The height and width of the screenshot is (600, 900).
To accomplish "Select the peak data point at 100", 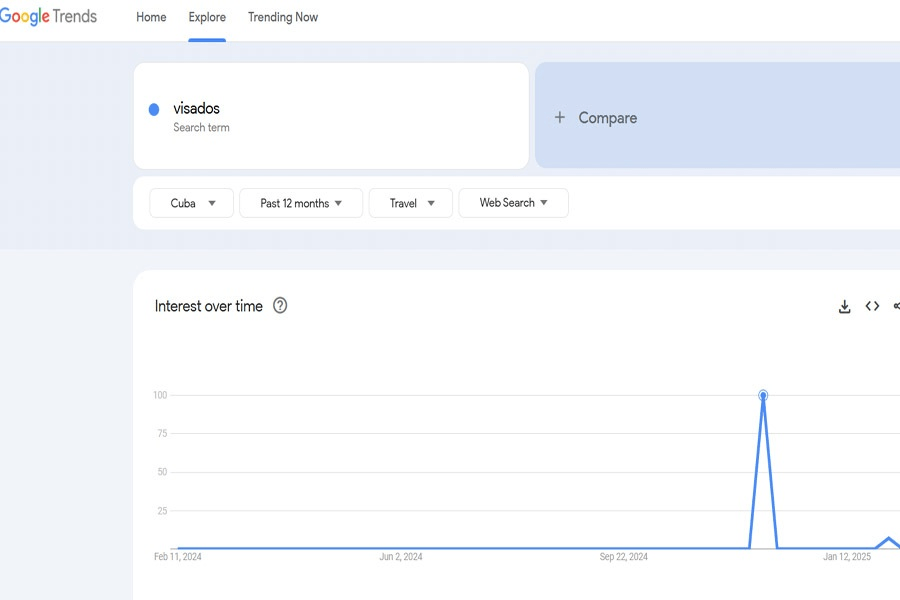I will [763, 395].
